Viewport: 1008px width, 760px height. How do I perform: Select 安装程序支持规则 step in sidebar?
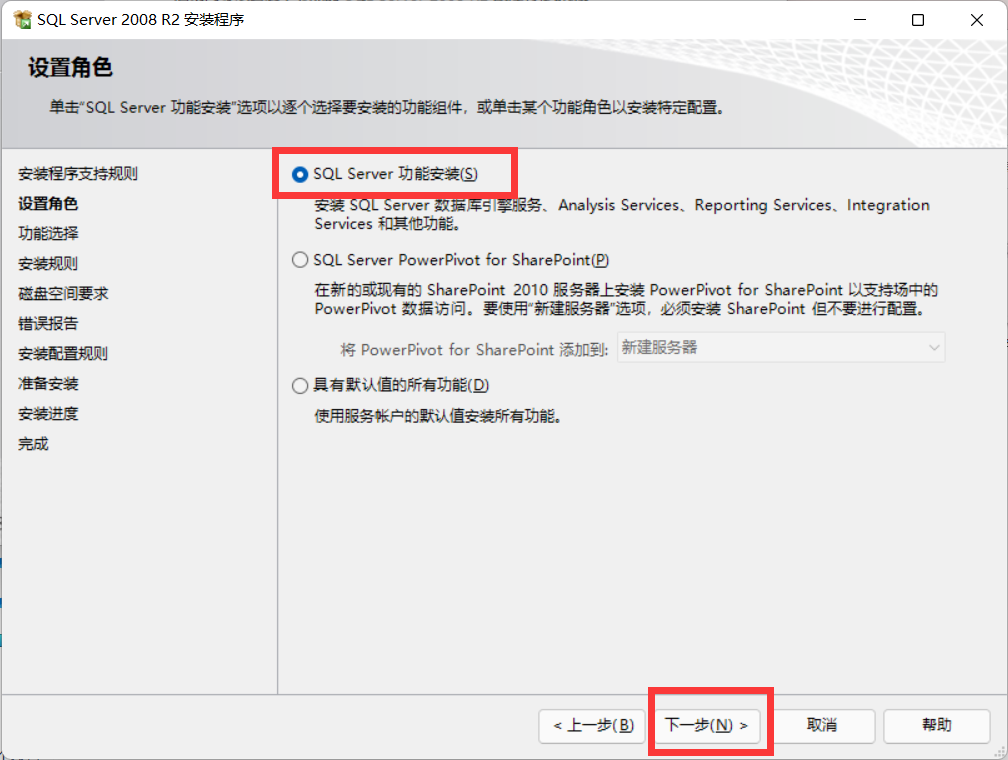pyautogui.click(x=78, y=174)
